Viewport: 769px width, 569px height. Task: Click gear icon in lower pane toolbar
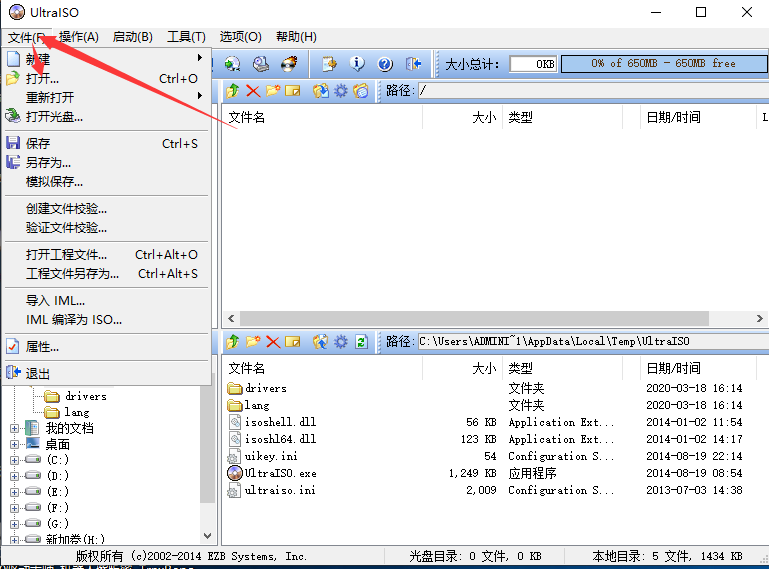click(340, 341)
